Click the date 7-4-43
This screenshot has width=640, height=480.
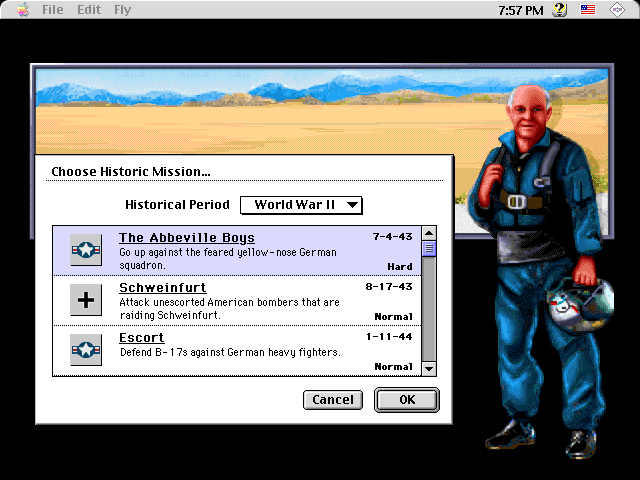[392, 237]
